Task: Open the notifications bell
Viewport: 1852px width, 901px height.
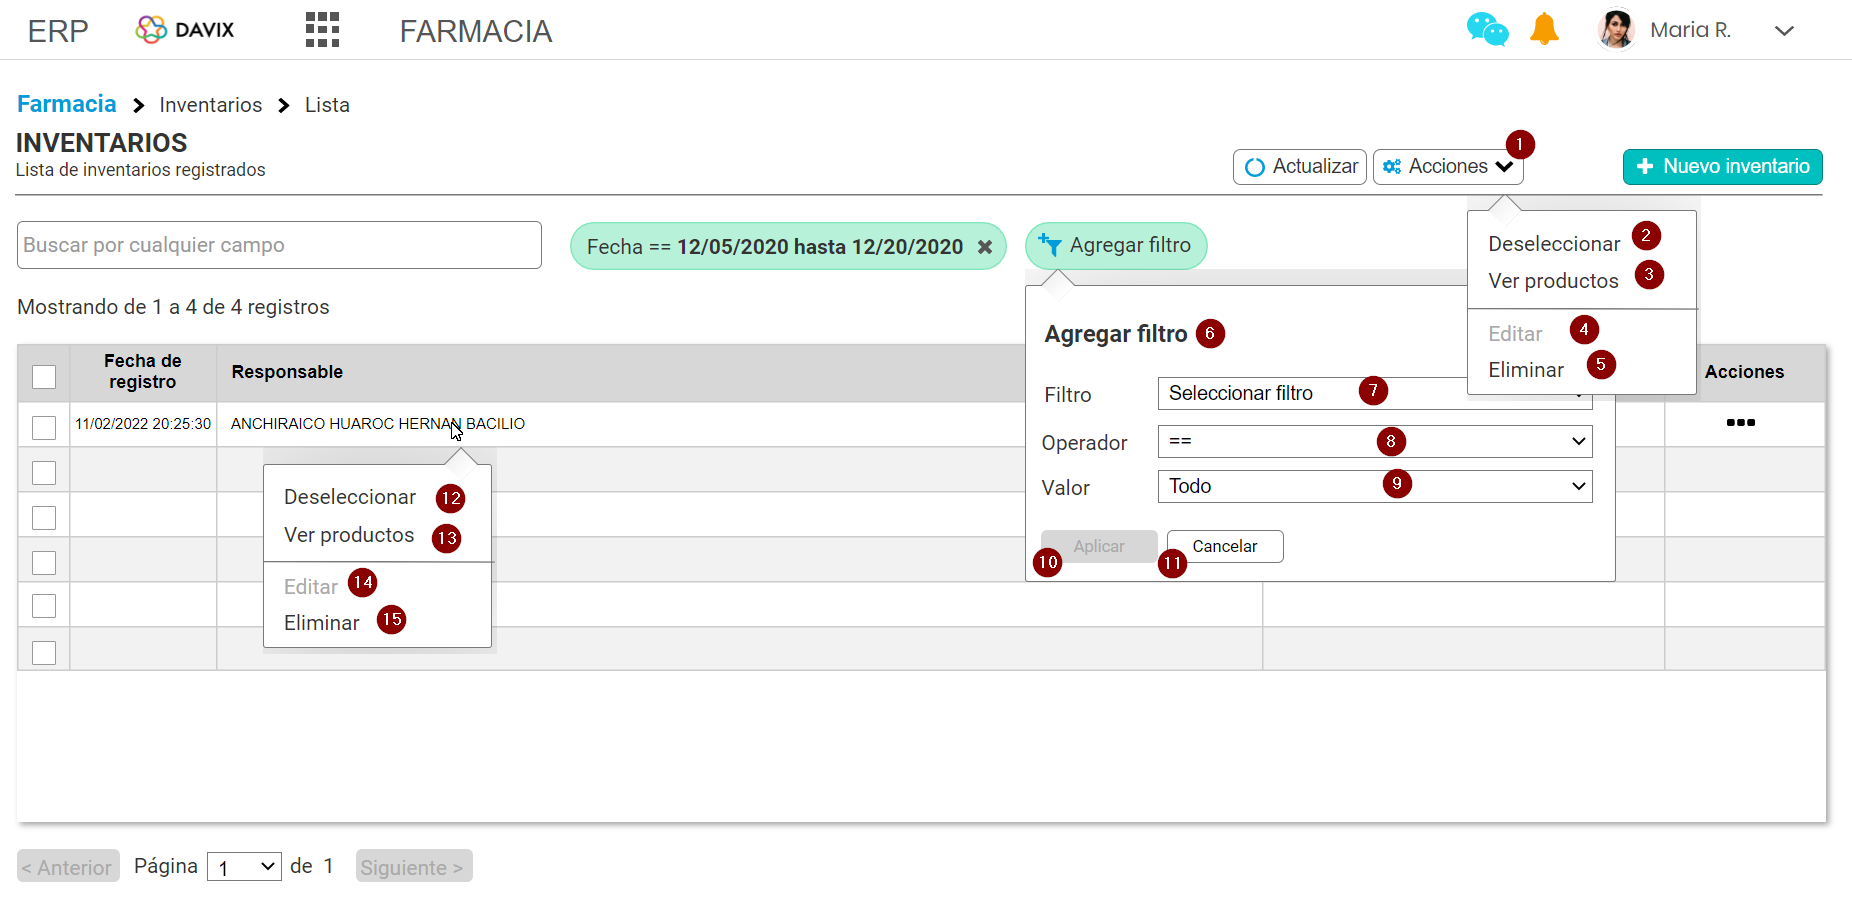Action: pyautogui.click(x=1544, y=30)
